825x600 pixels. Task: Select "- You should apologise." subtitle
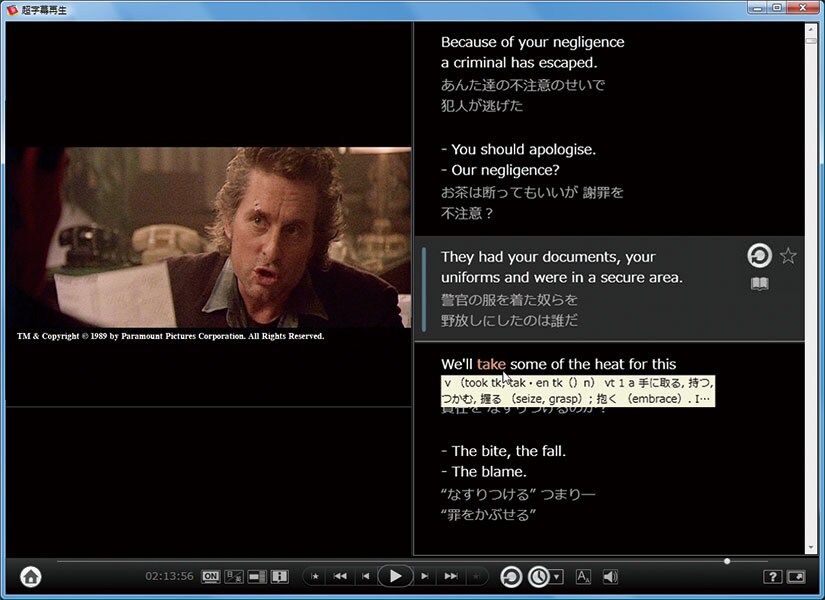[x=518, y=149]
